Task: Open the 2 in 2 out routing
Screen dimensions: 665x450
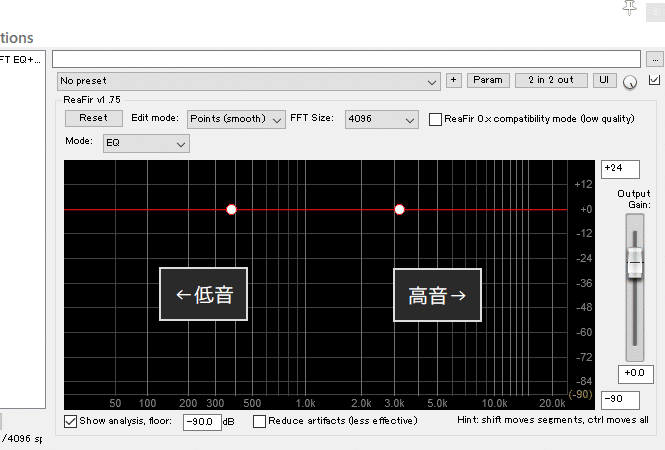Action: point(551,80)
